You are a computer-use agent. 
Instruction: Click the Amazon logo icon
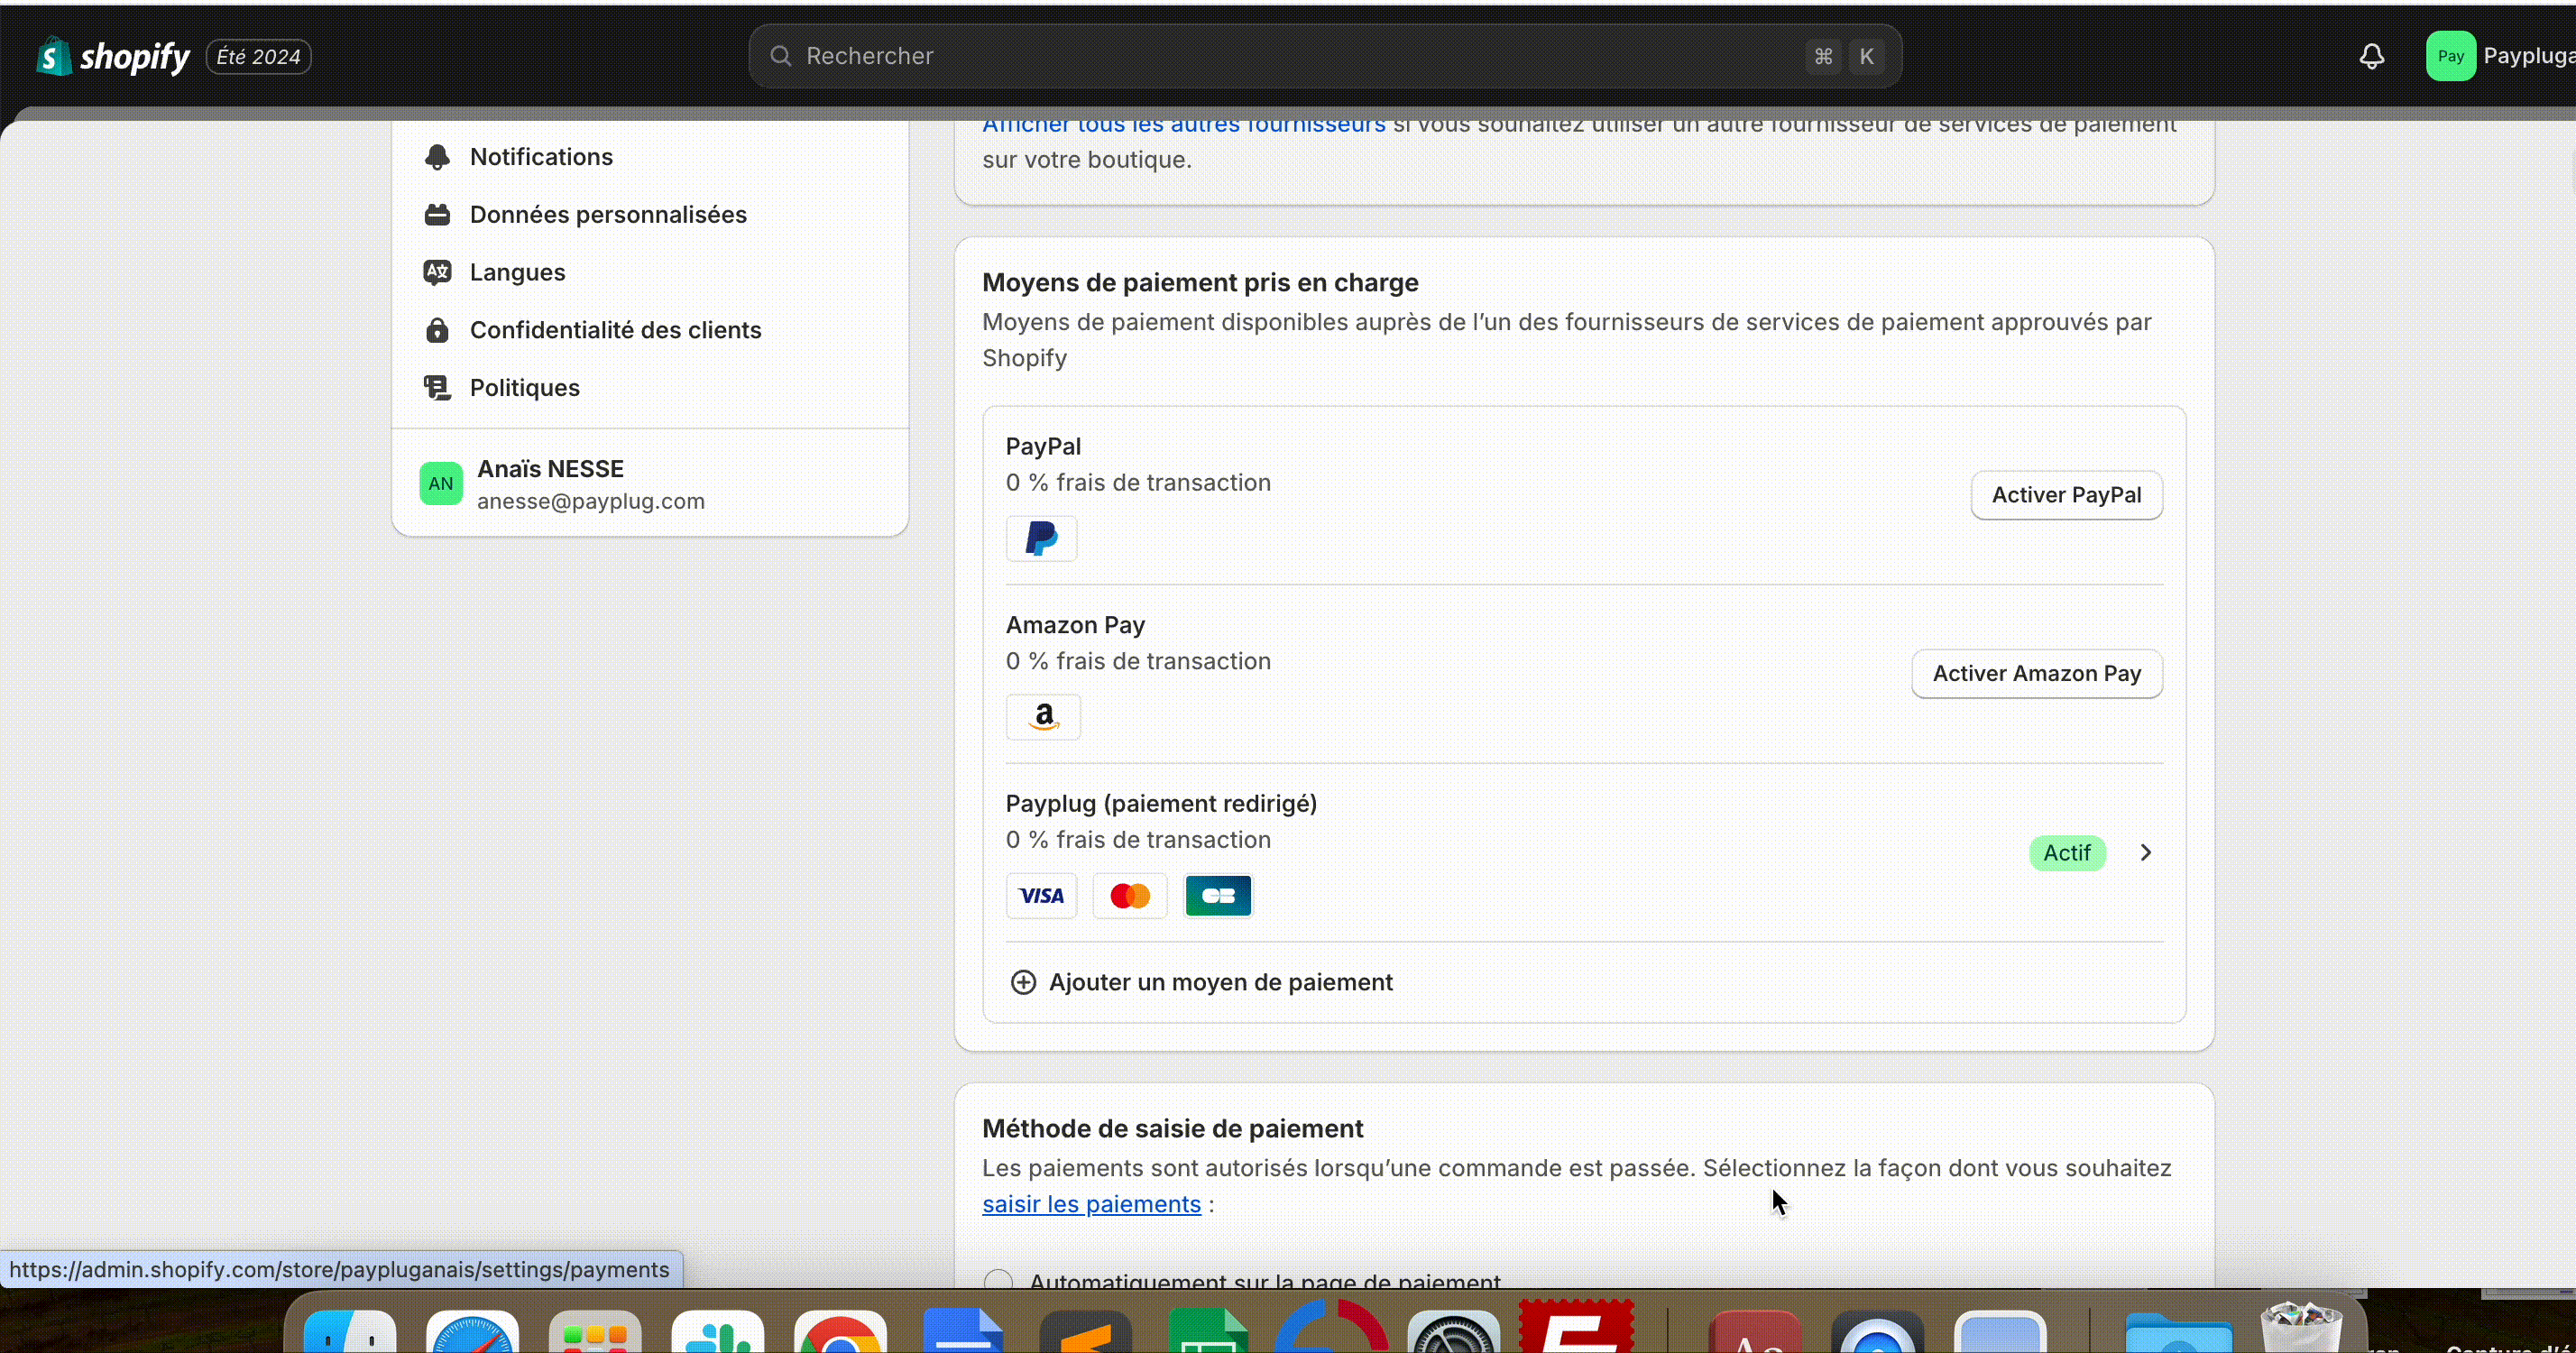pyautogui.click(x=1043, y=717)
